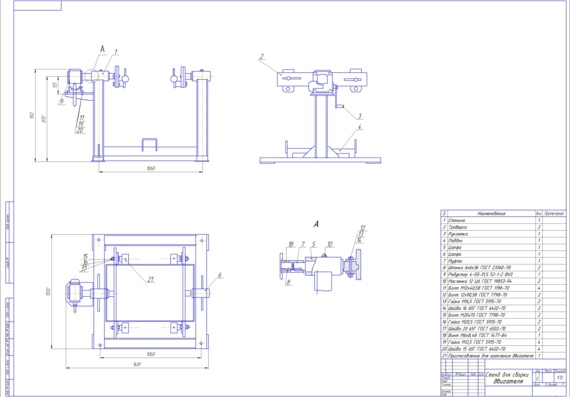
Task: Select the vertical 1000 dimension beside the top view
Action: tap(48, 292)
